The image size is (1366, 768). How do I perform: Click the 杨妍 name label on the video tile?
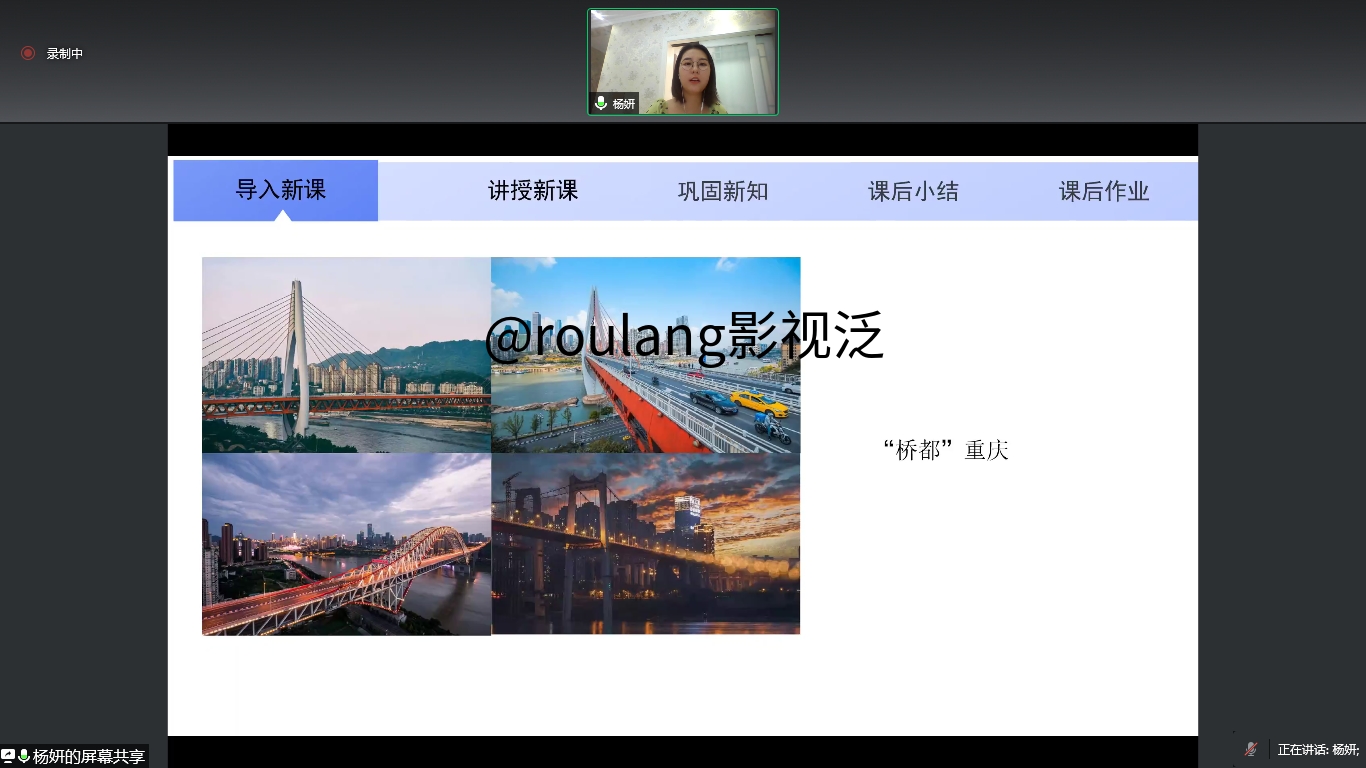(624, 104)
